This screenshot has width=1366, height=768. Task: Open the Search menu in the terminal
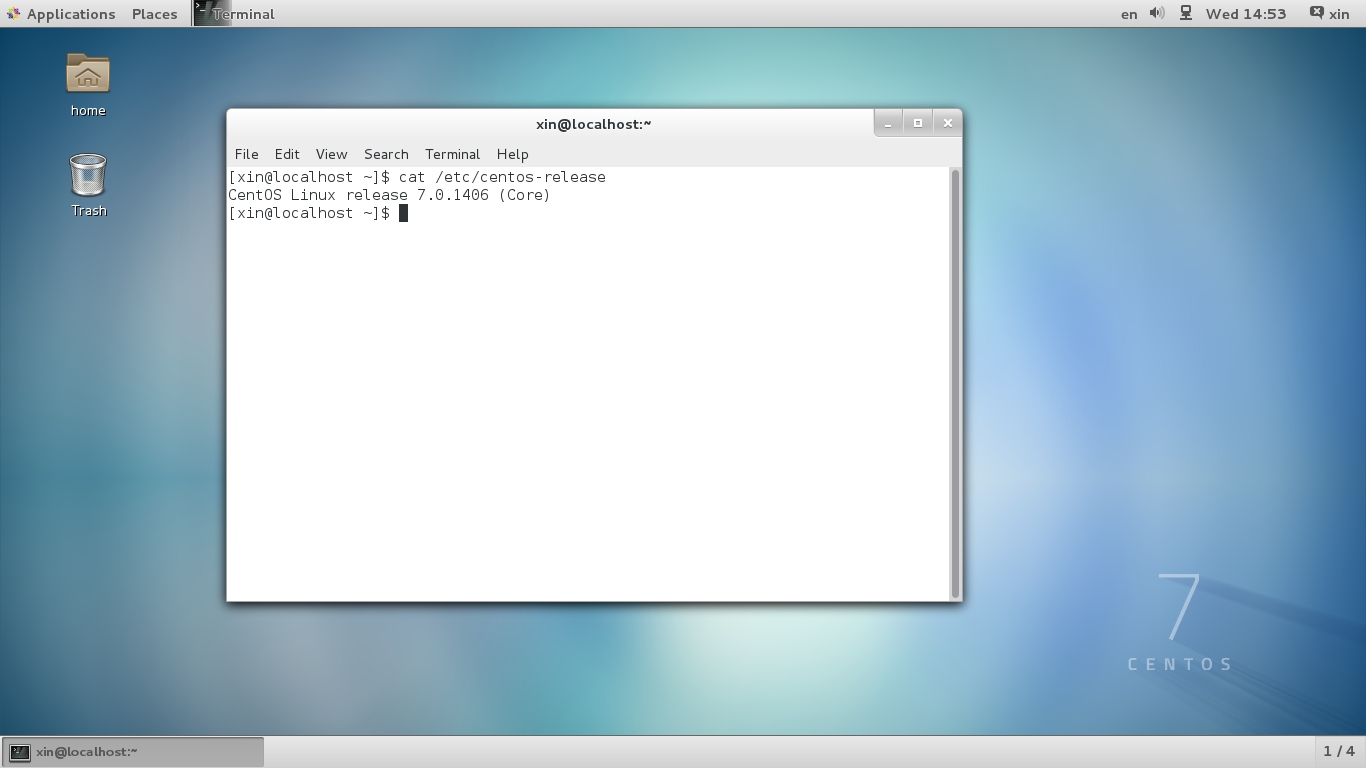[x=386, y=154]
